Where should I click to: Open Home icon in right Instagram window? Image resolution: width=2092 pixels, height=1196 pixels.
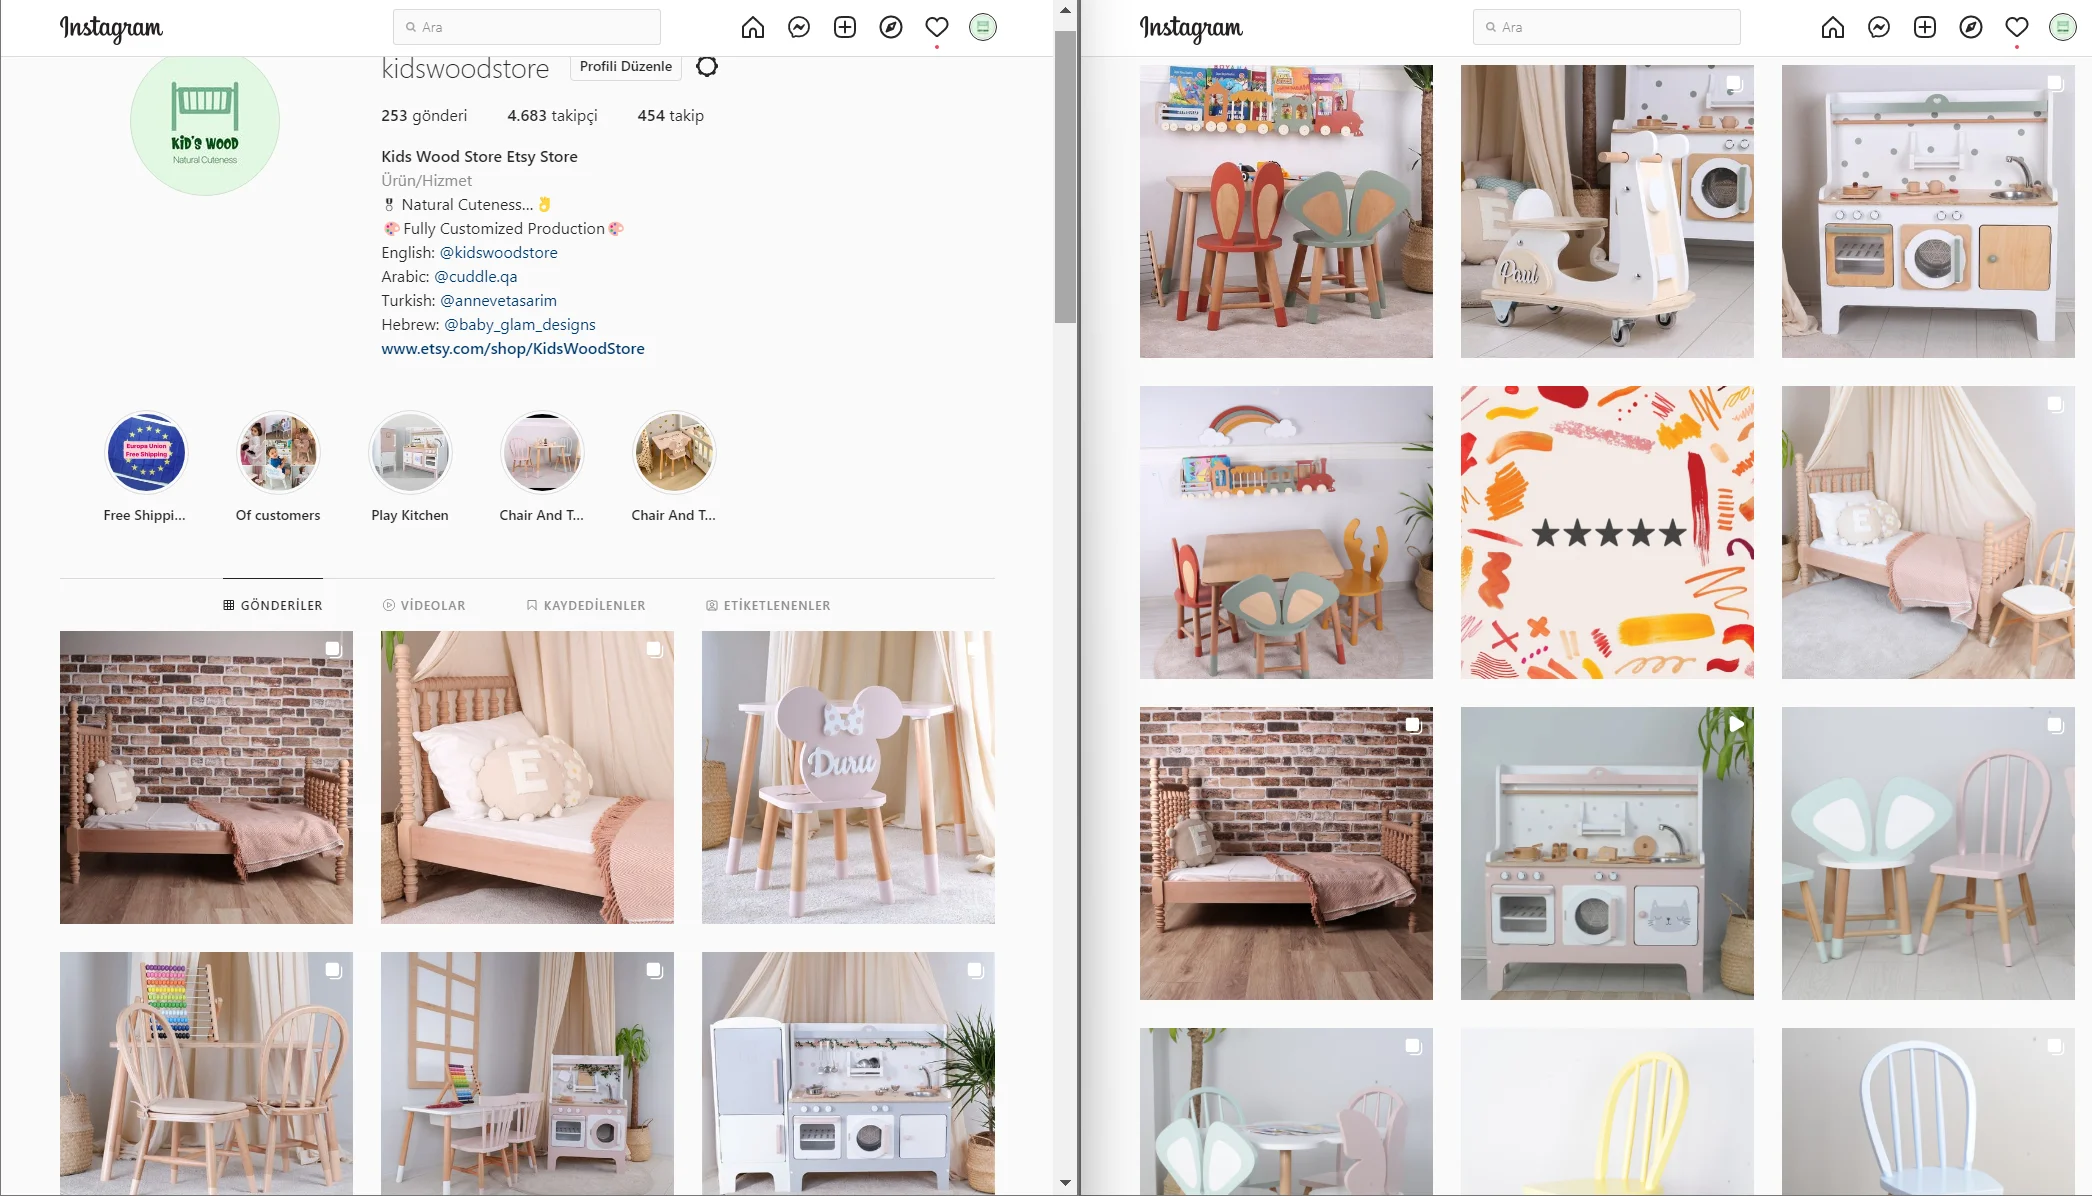pyautogui.click(x=1832, y=27)
